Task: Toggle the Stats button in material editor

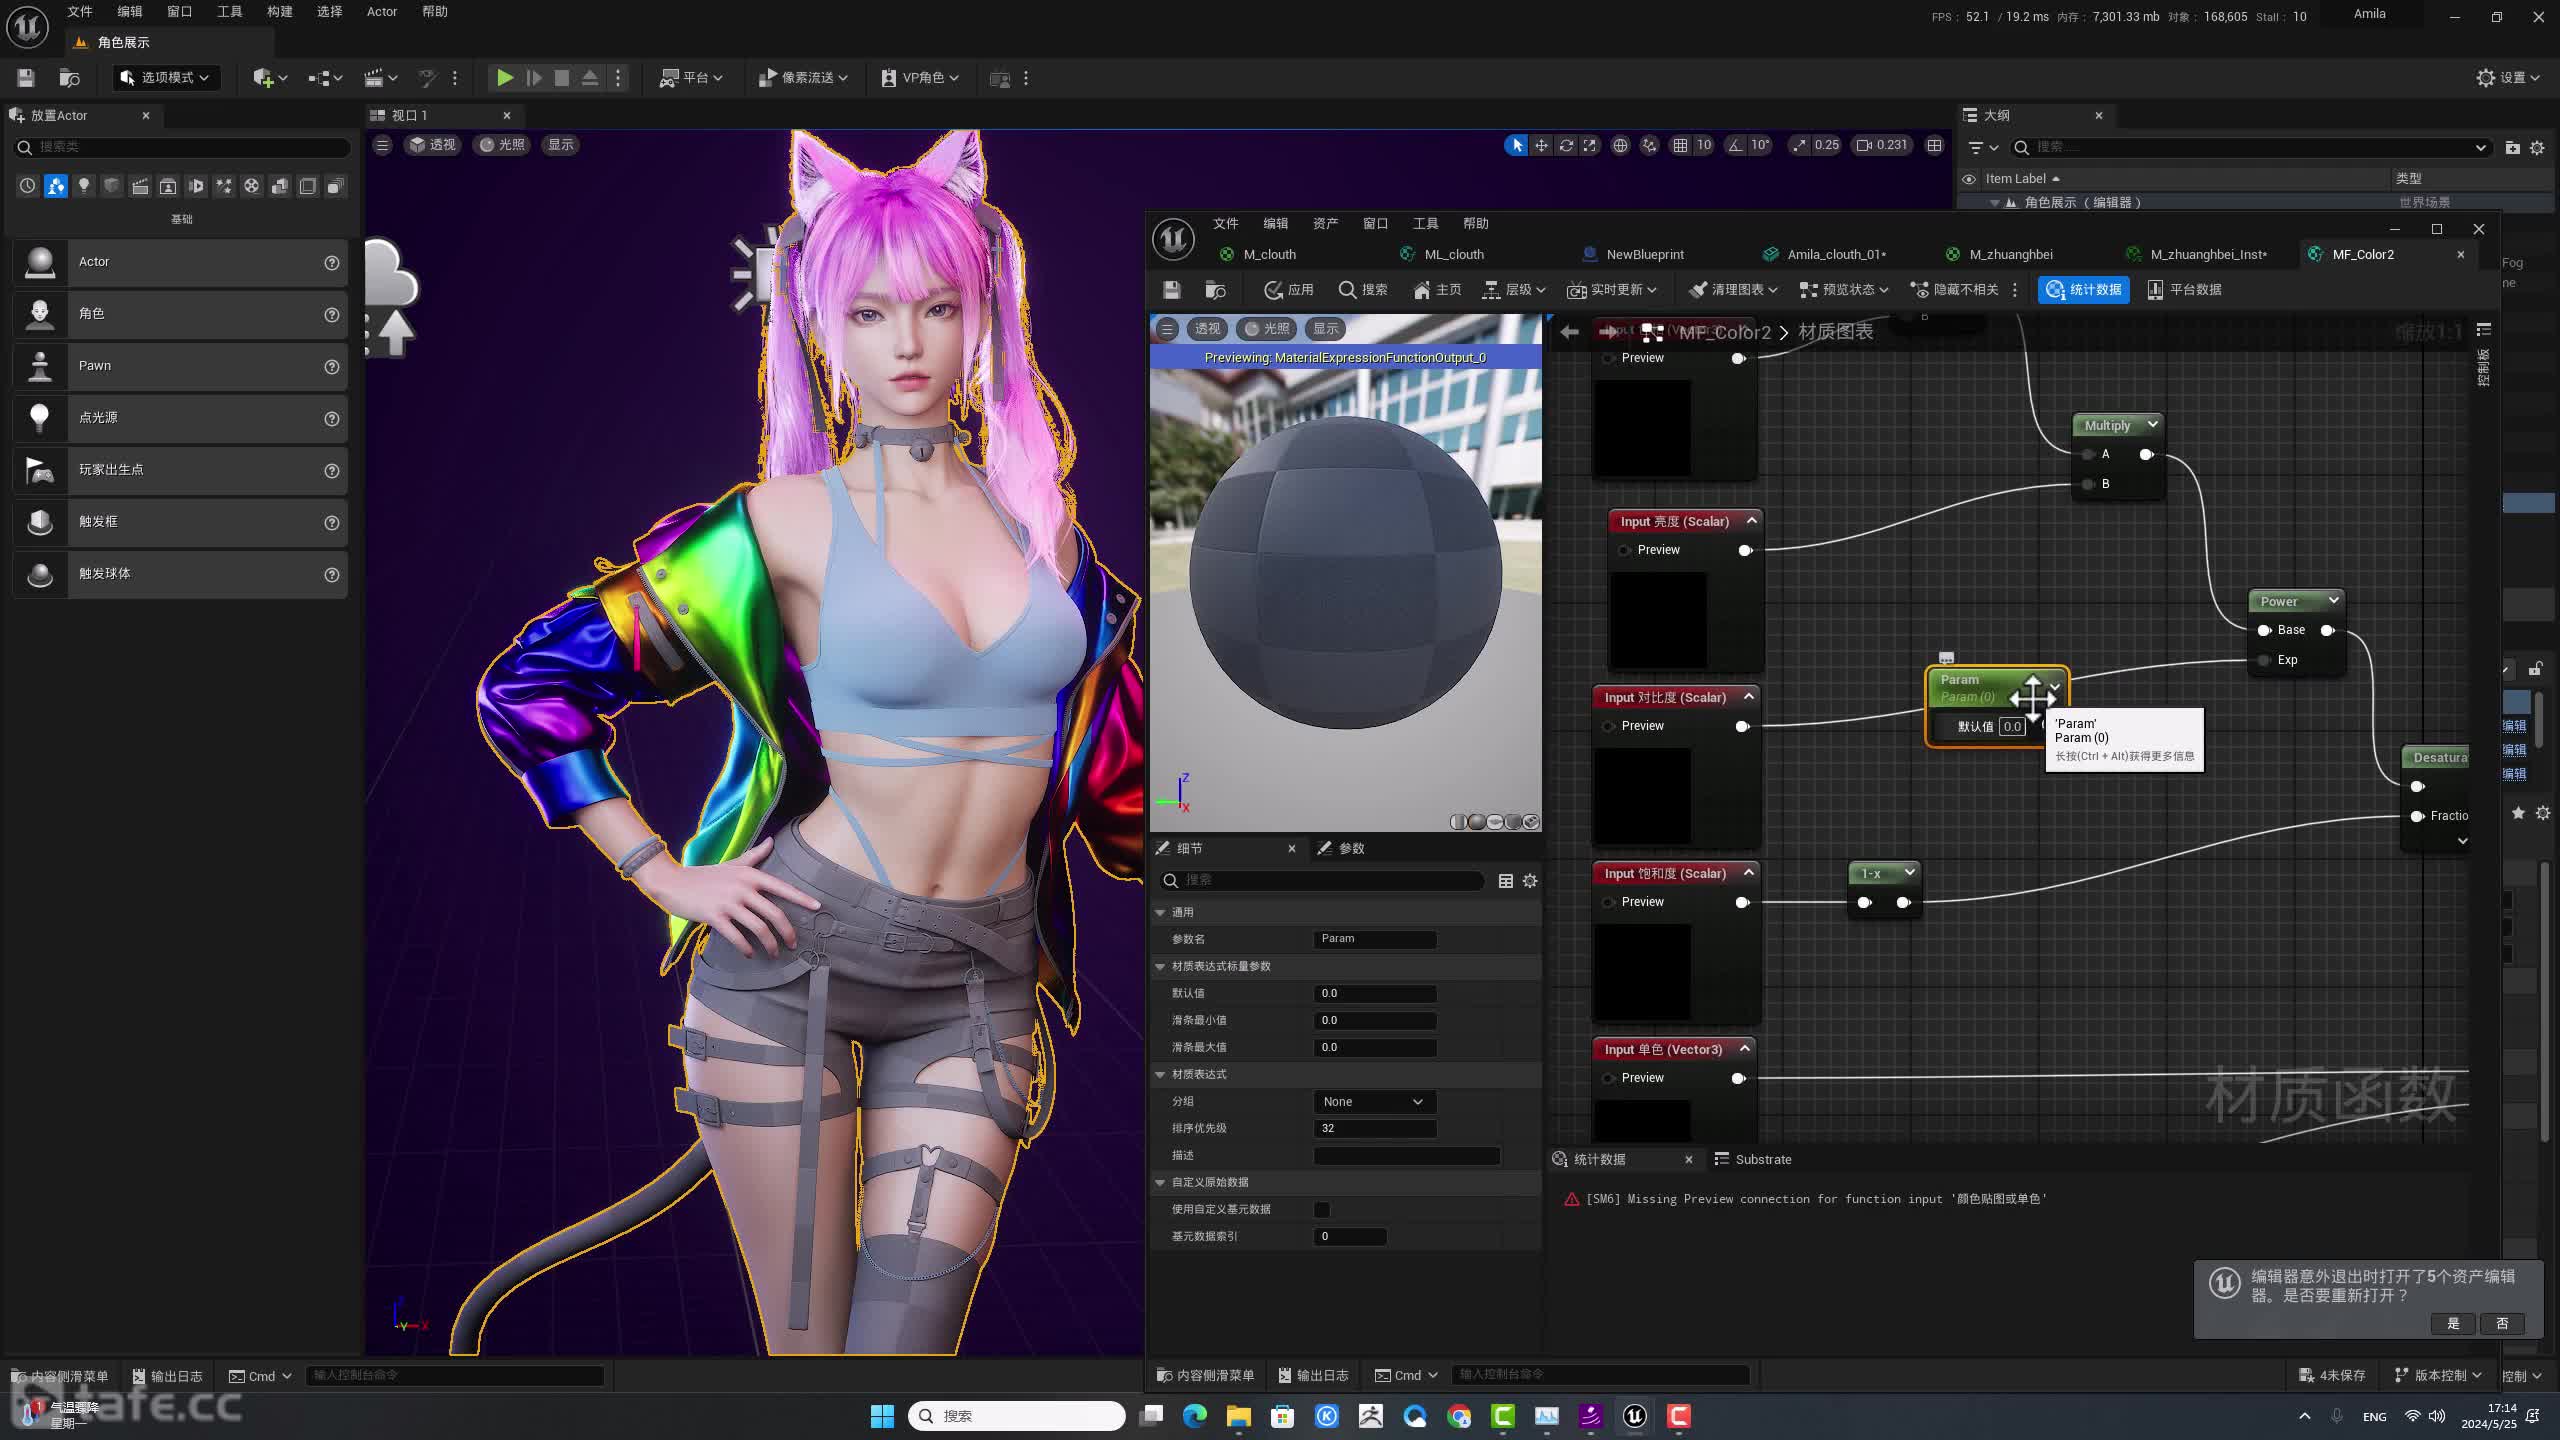Action: [x=2084, y=290]
